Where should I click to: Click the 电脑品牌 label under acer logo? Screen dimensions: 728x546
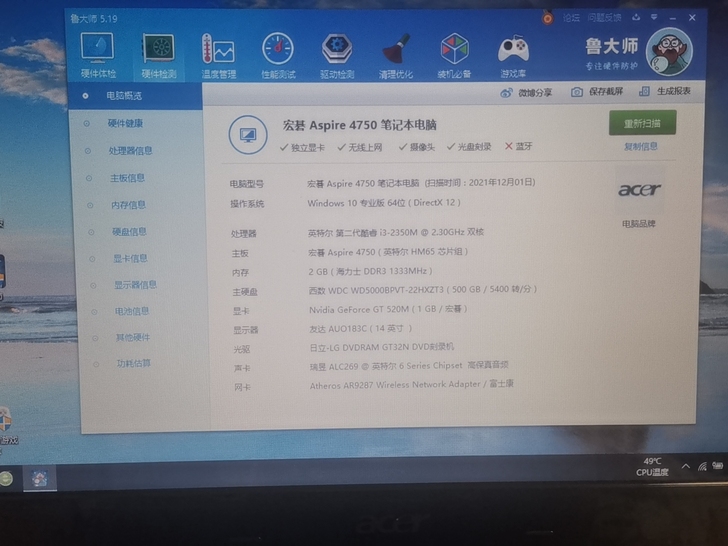[x=638, y=224]
